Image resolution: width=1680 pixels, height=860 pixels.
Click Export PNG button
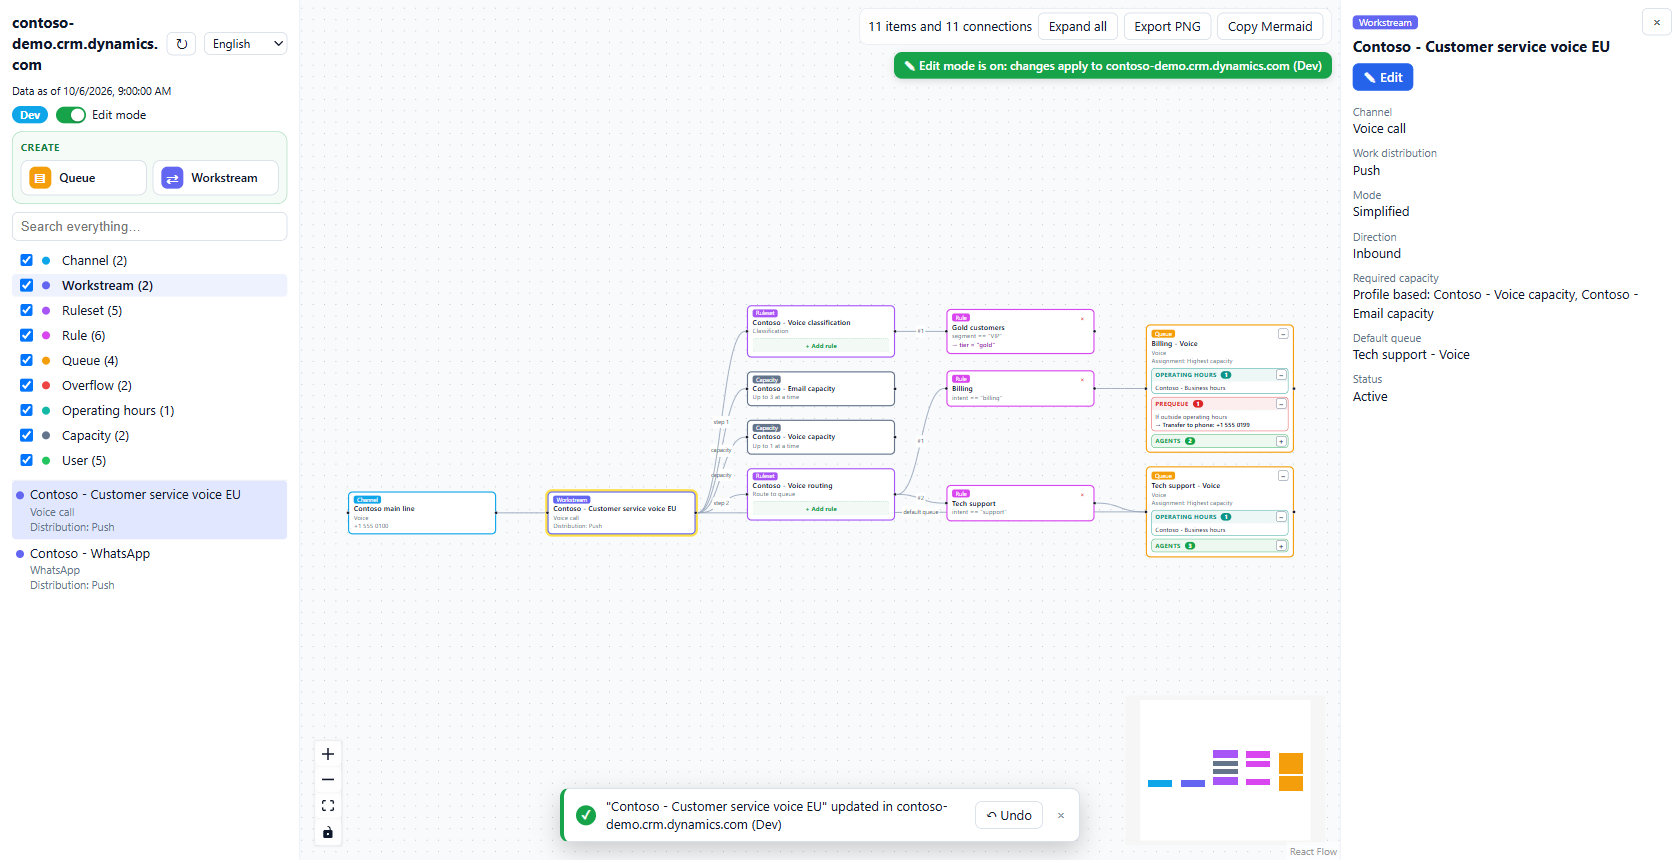1167,27
